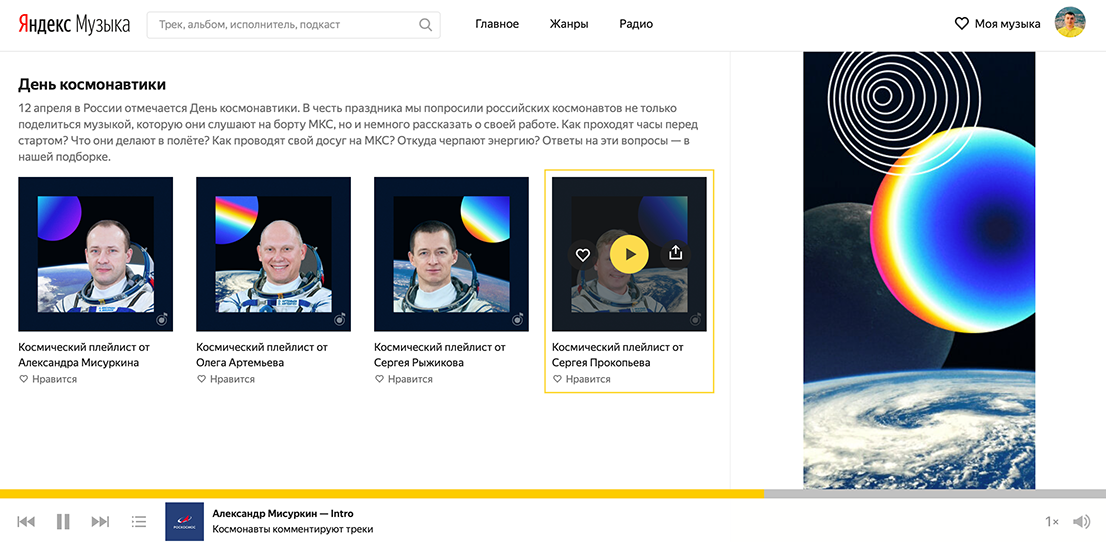1106x542 pixels.
Task: Change playback speed 1× control
Action: [1052, 522]
